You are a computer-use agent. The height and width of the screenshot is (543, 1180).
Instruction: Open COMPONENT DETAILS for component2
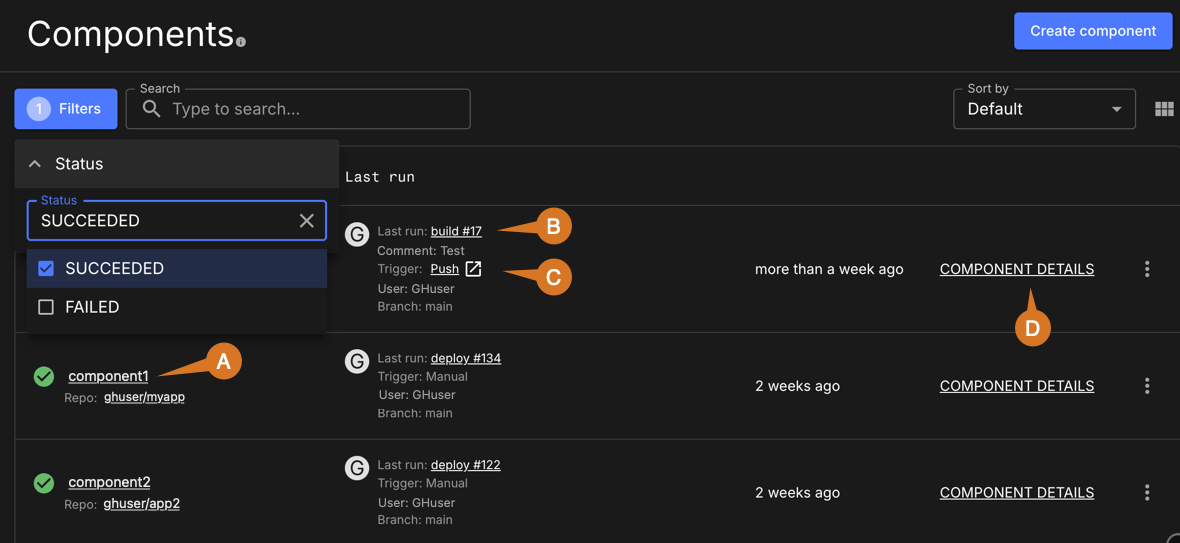[1017, 493]
